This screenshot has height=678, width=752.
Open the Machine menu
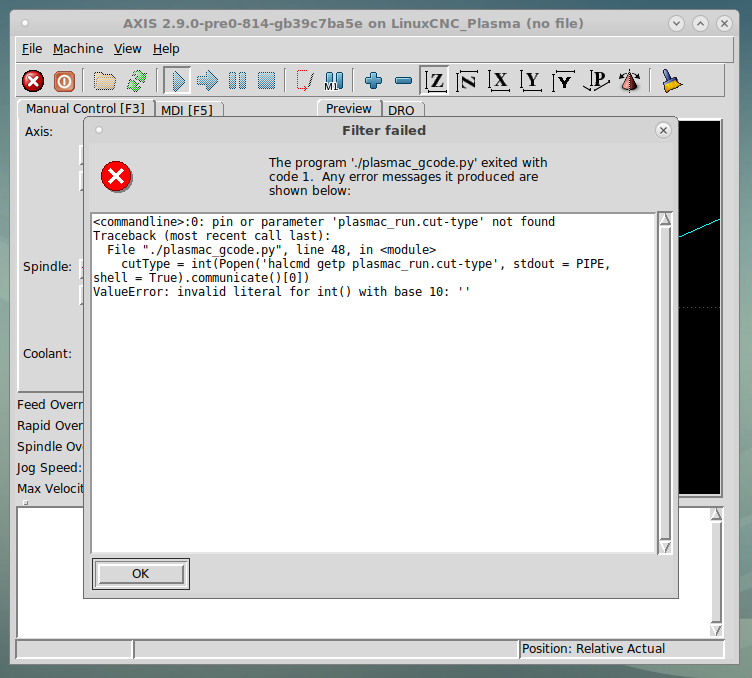78,49
